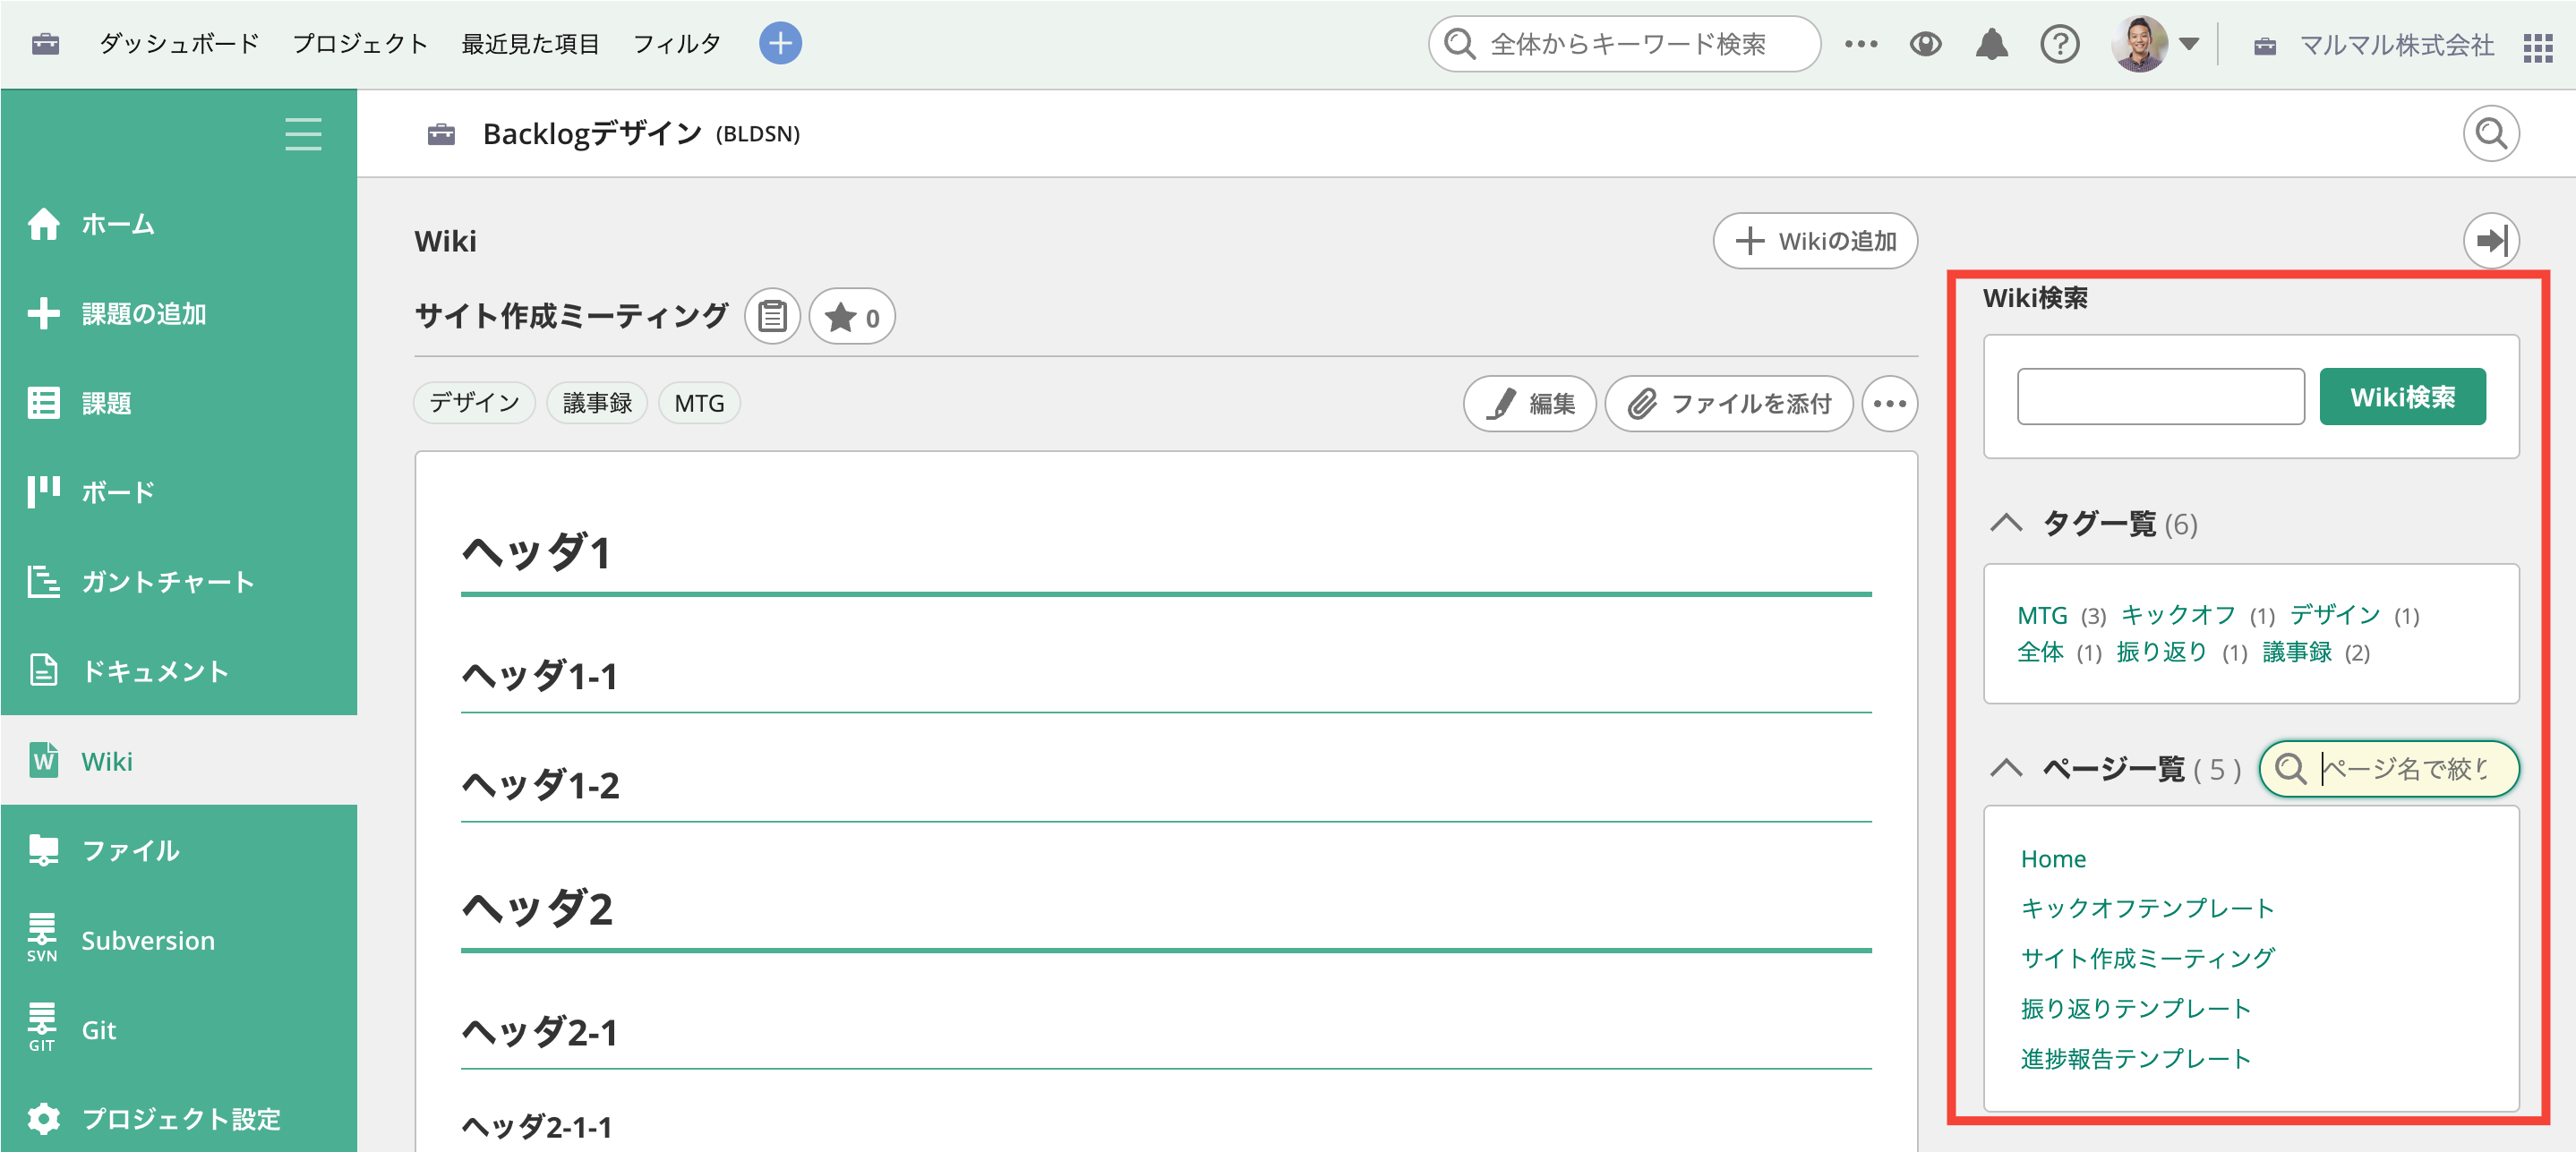This screenshot has width=2576, height=1152.
Task: Select 振り返り tag in tag list
Action: click(x=2161, y=652)
